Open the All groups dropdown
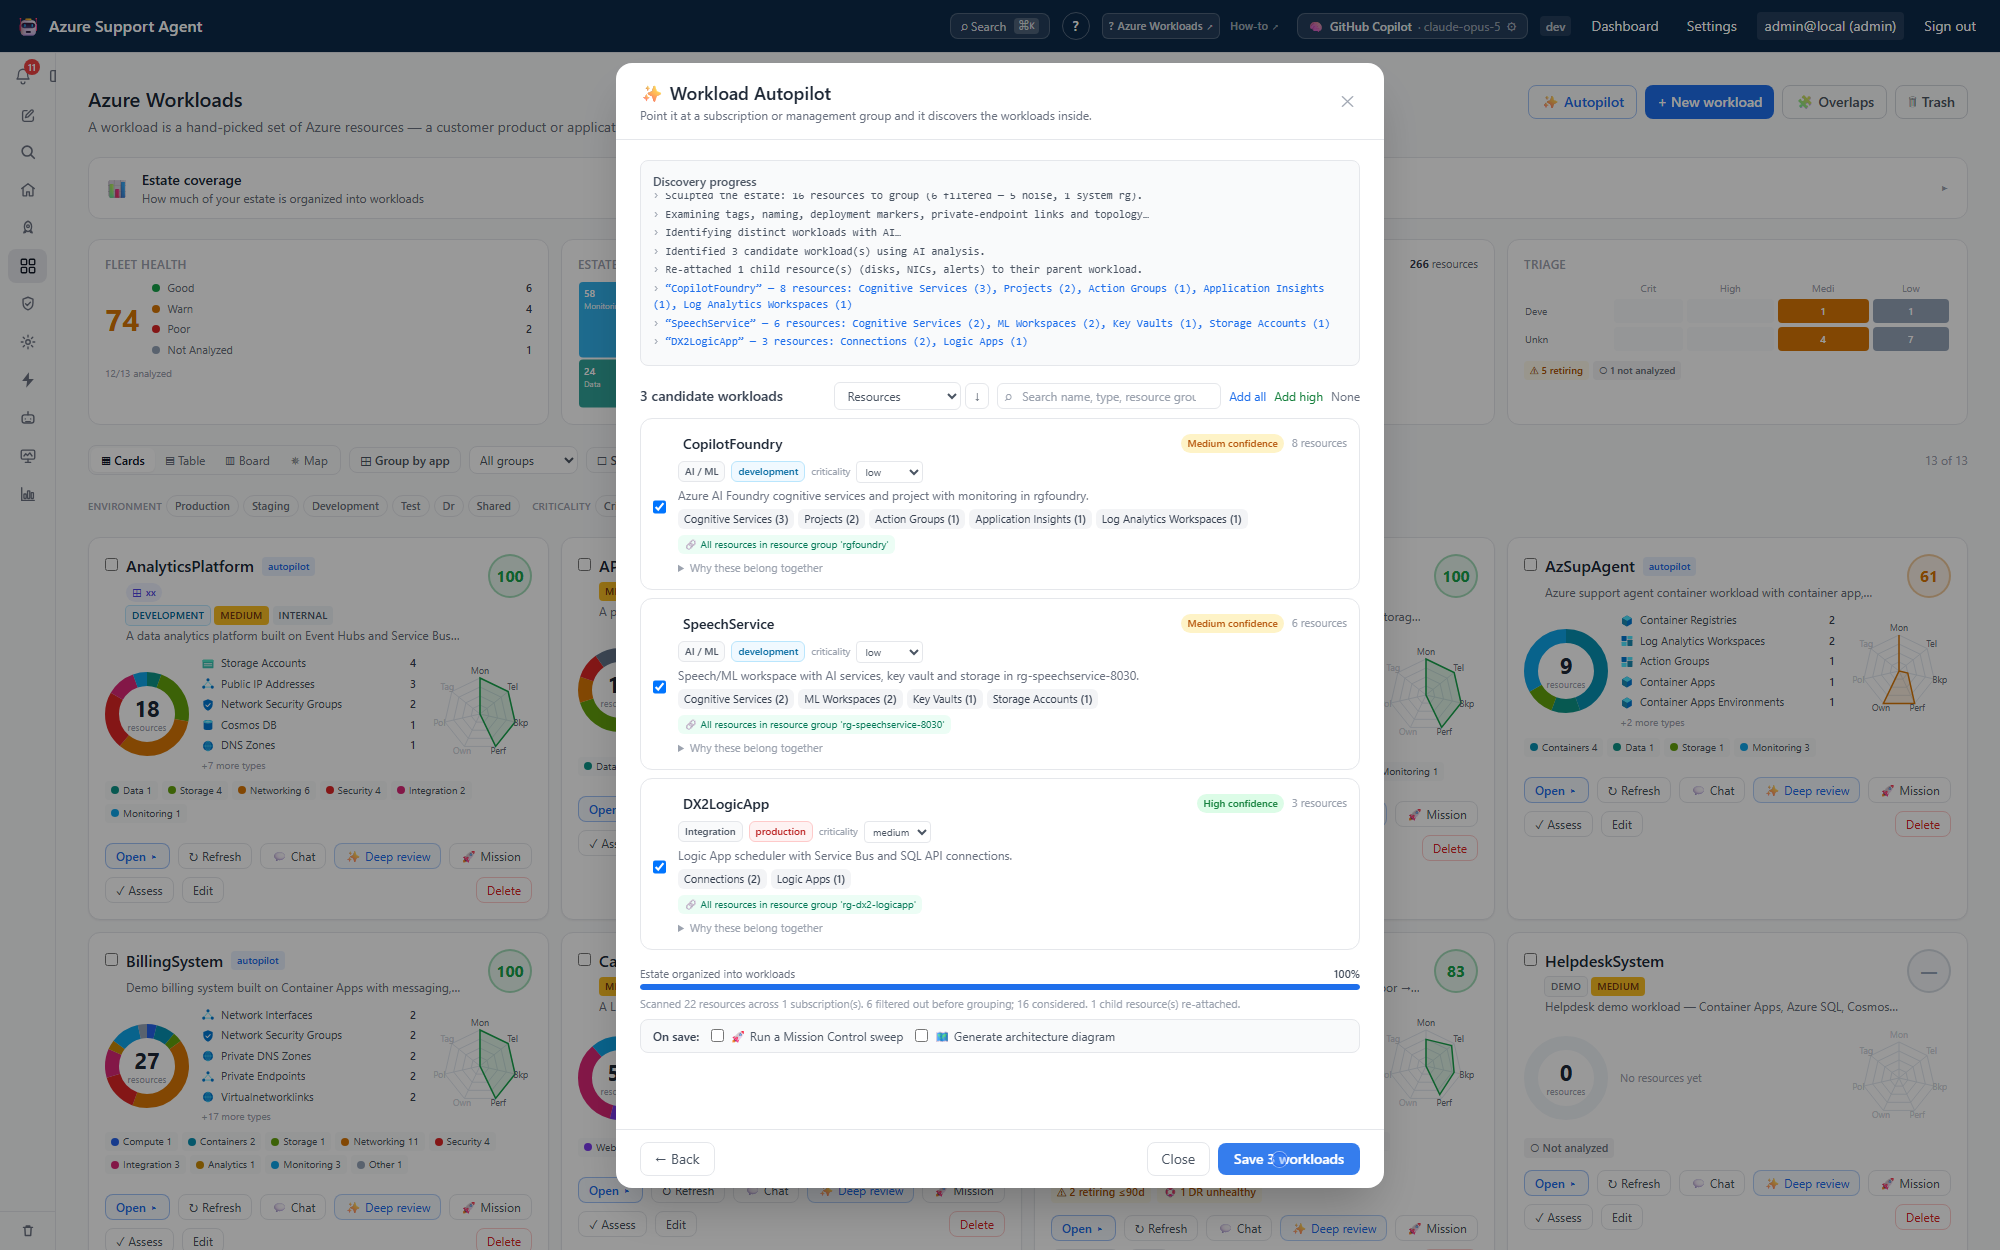 pyautogui.click(x=523, y=461)
